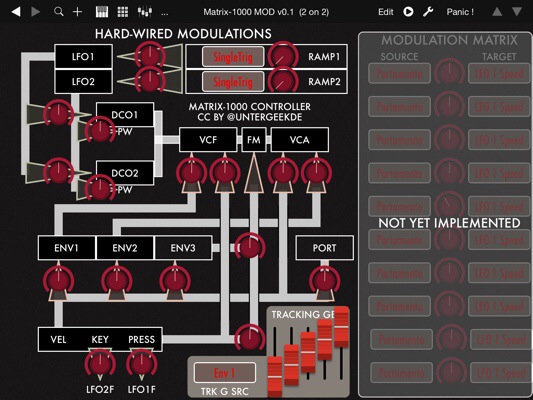
Task: Adjust the LFO2 amplitude knob
Action: 150,81
